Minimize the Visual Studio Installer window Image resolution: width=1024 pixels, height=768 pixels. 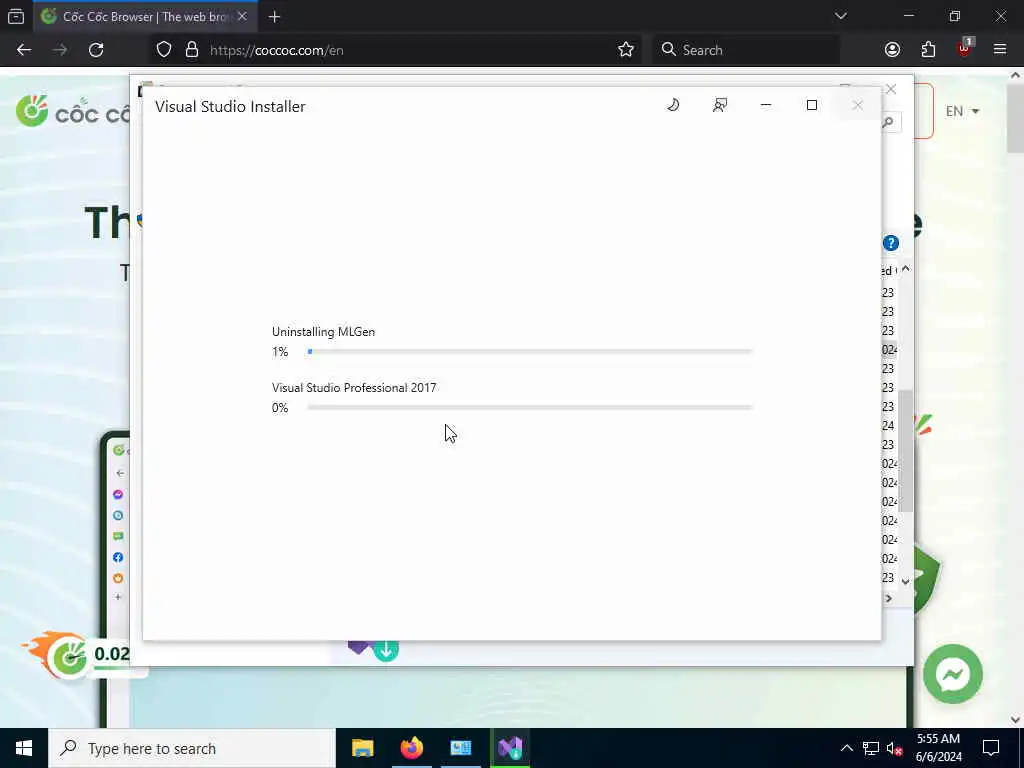pos(766,105)
